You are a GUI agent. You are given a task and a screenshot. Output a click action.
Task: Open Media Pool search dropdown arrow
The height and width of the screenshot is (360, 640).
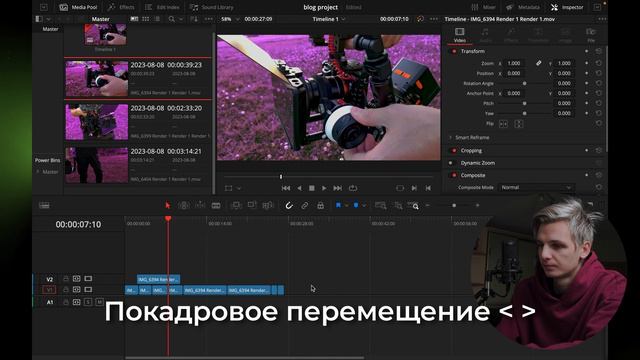click(181, 19)
